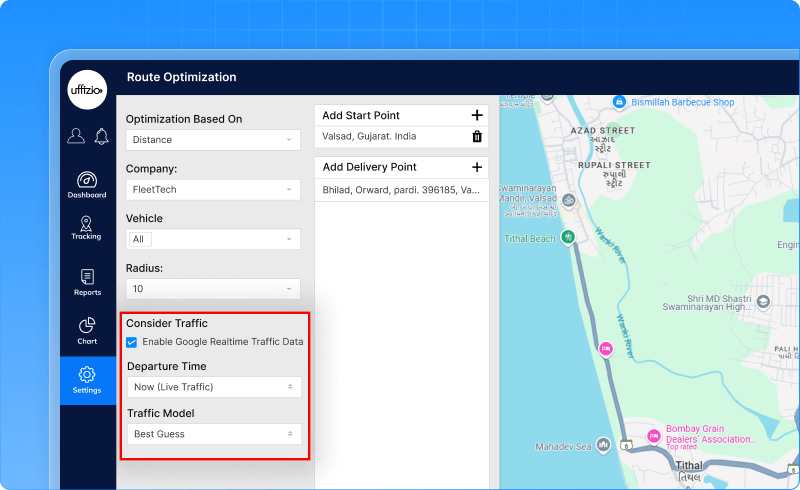Expand the Optimization Based On dropdown
The image size is (800, 490).
click(213, 140)
